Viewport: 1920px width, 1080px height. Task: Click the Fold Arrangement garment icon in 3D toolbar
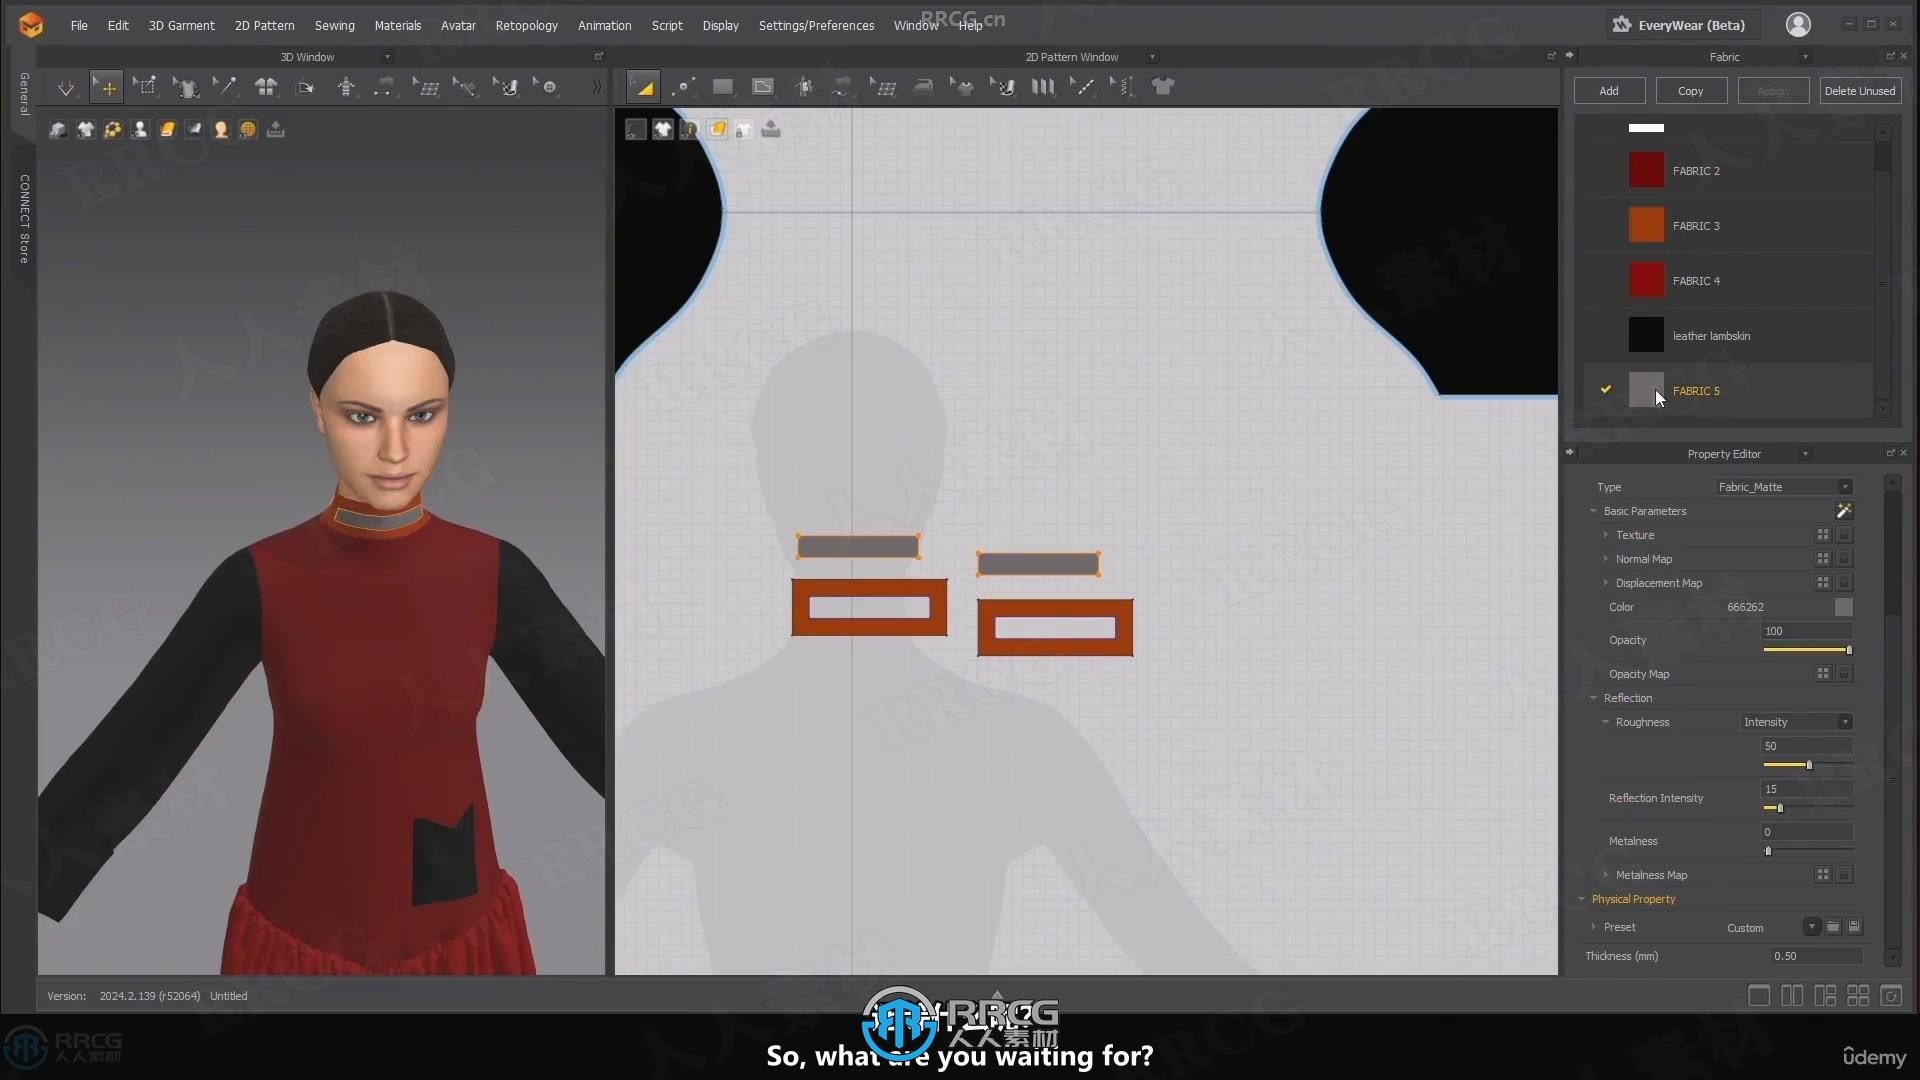point(266,88)
